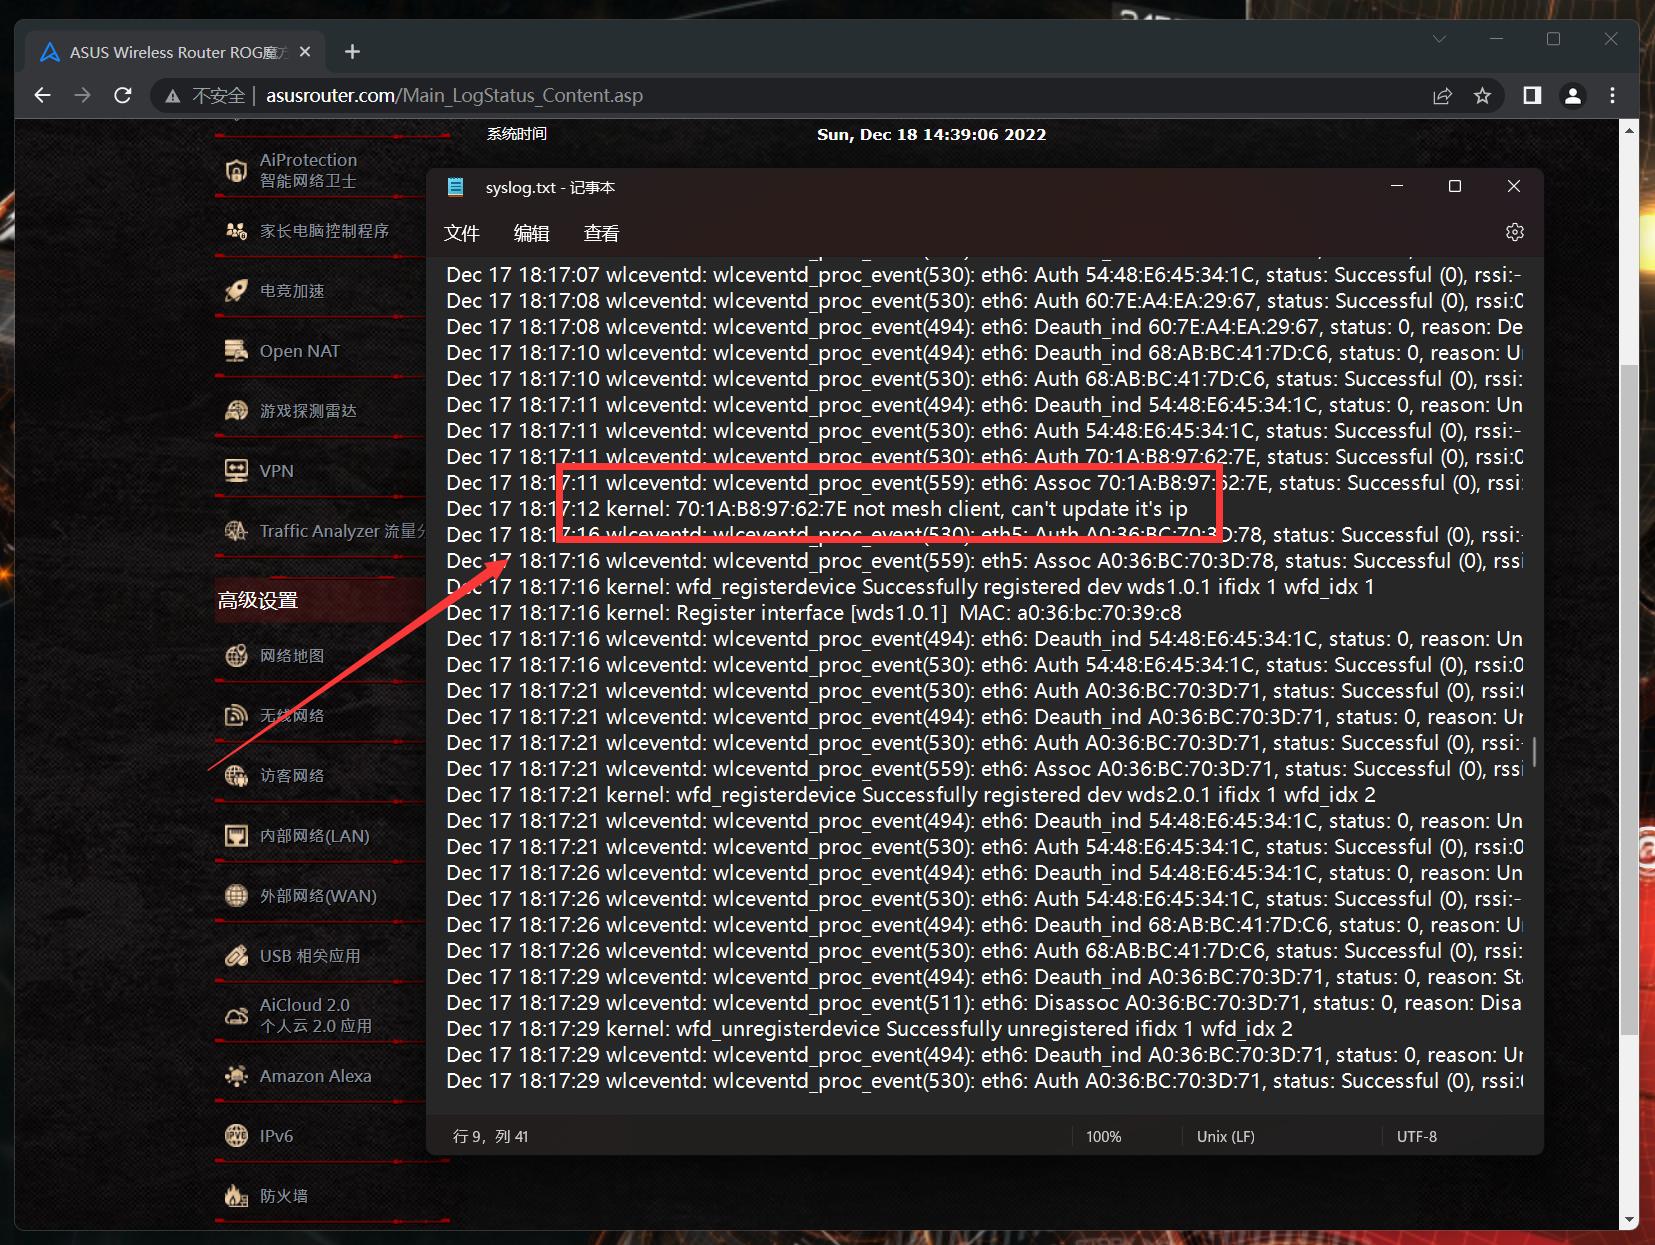Open the 内部网络(LAN) settings page

[315, 836]
